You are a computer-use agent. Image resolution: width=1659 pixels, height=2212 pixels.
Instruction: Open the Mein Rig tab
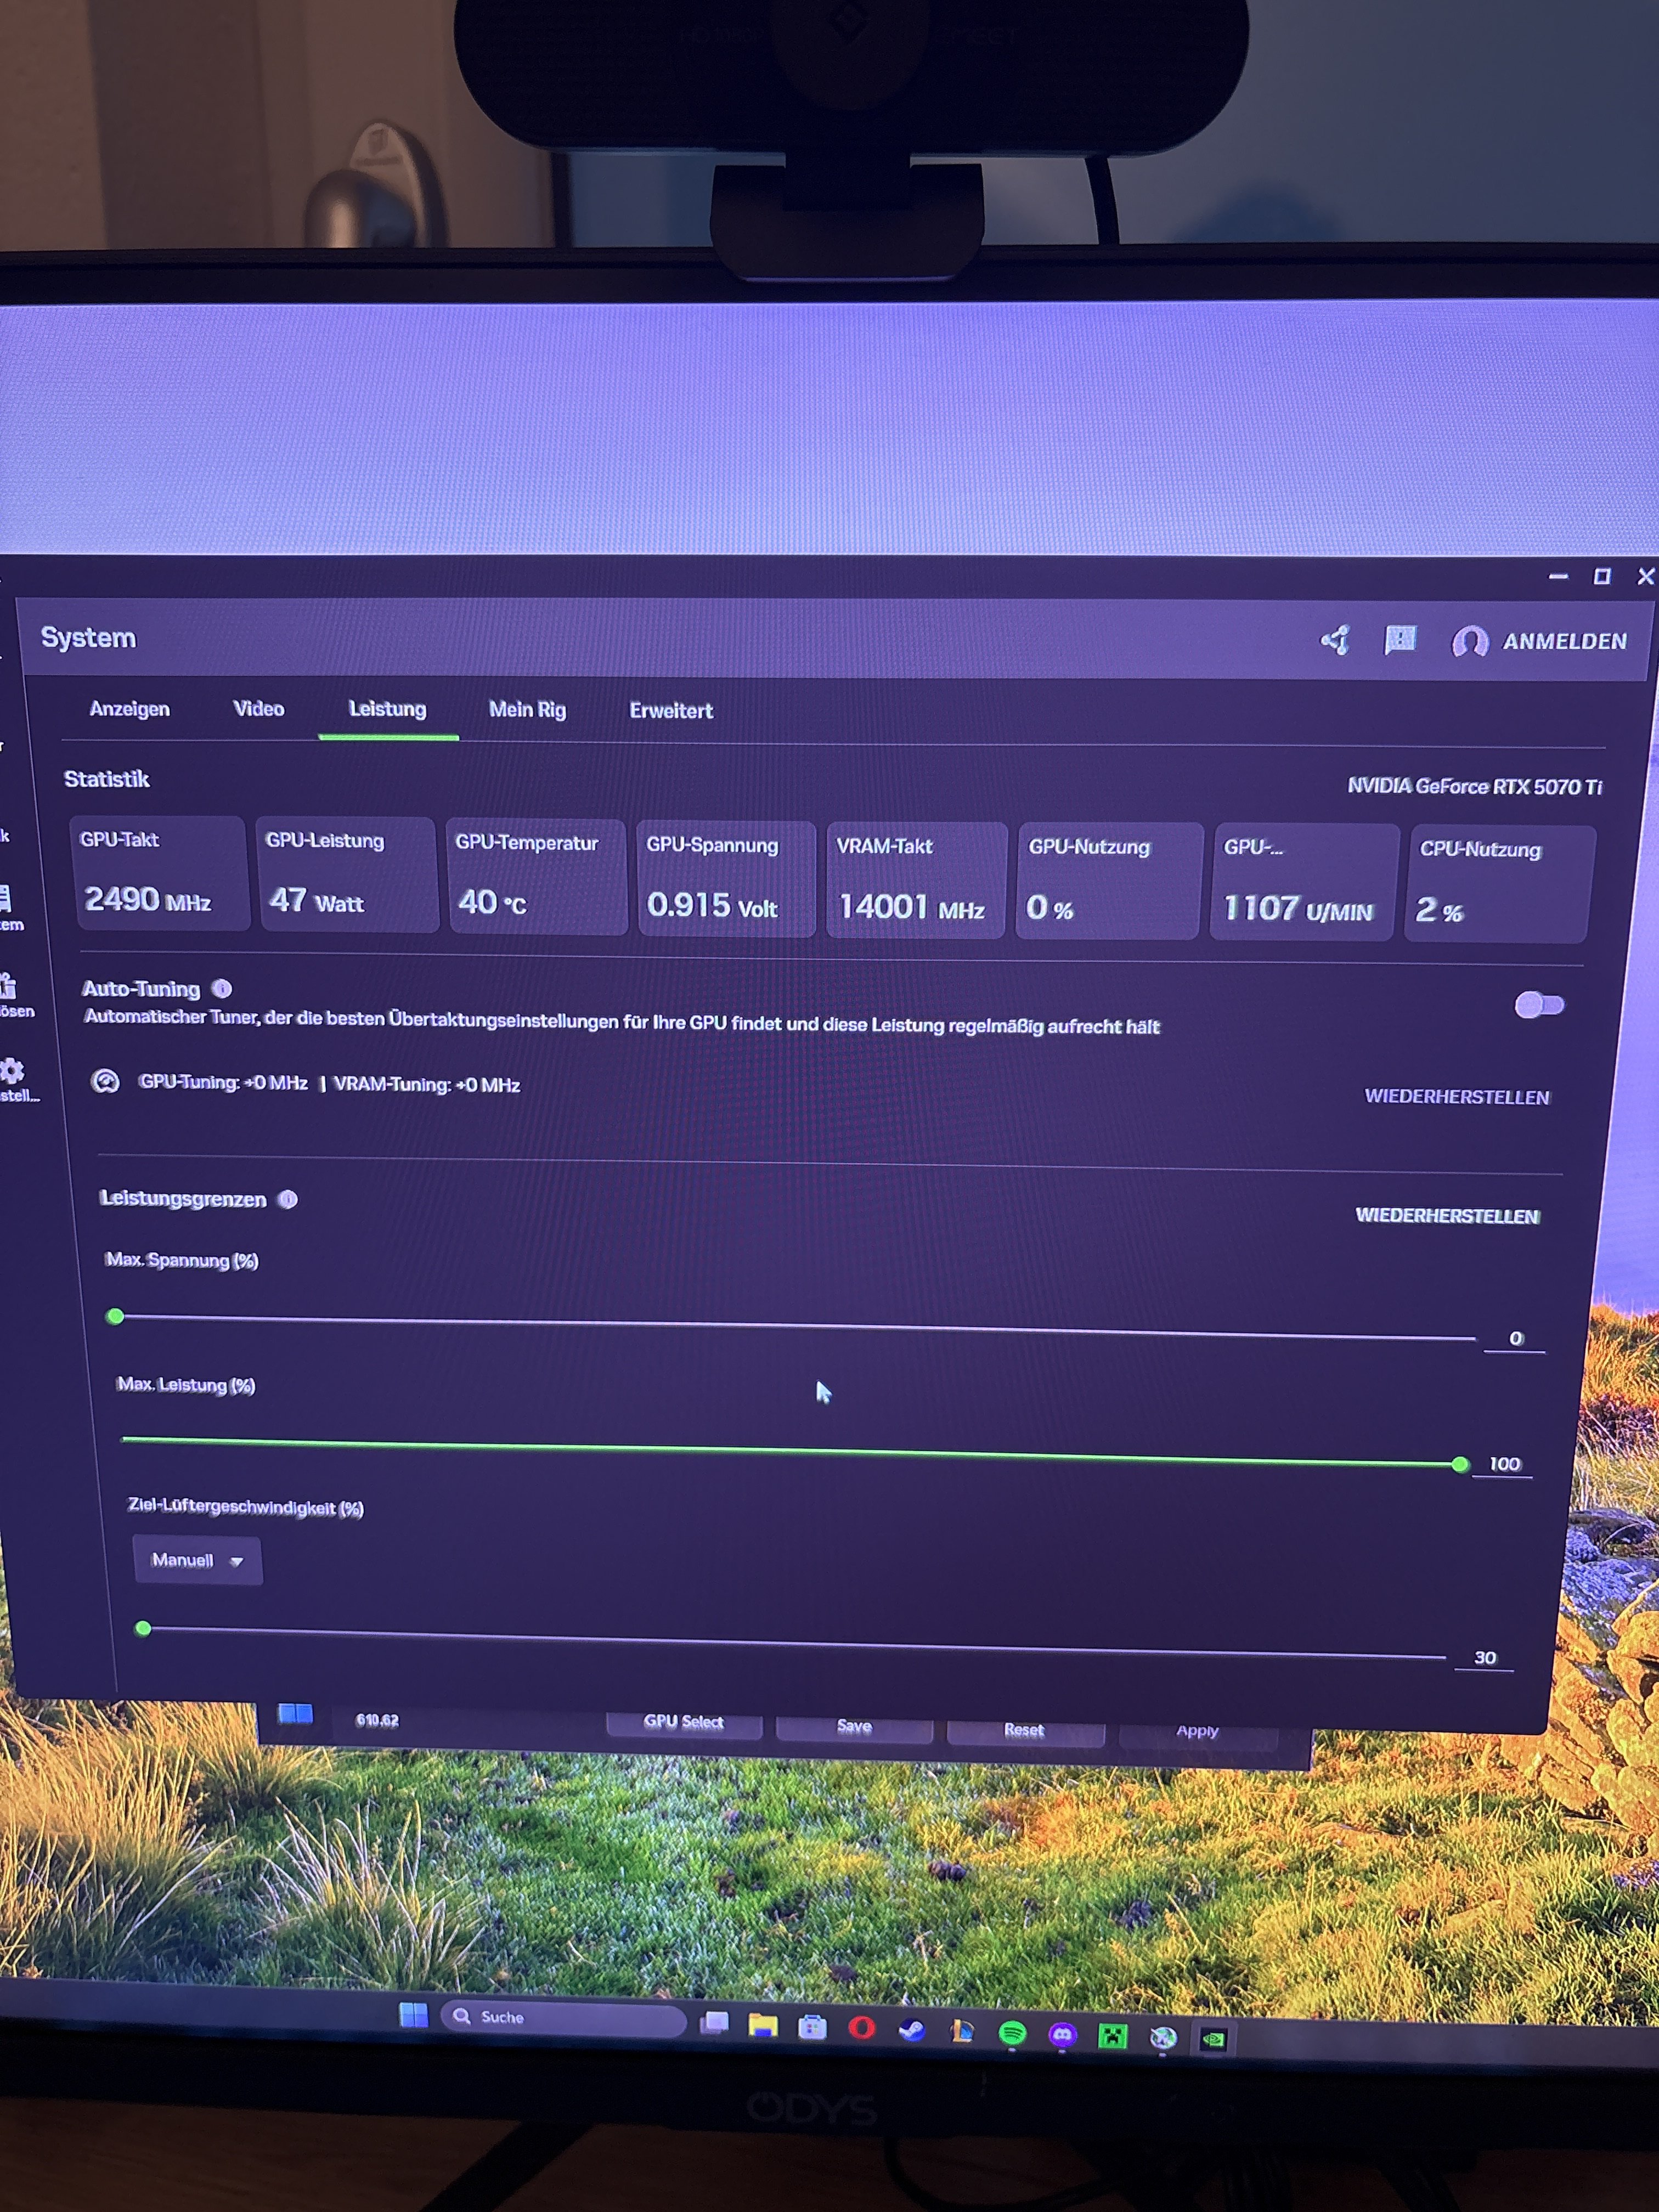point(527,710)
